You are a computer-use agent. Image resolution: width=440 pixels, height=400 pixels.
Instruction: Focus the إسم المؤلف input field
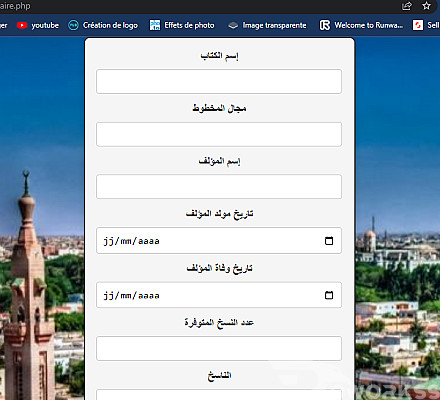click(x=219, y=187)
